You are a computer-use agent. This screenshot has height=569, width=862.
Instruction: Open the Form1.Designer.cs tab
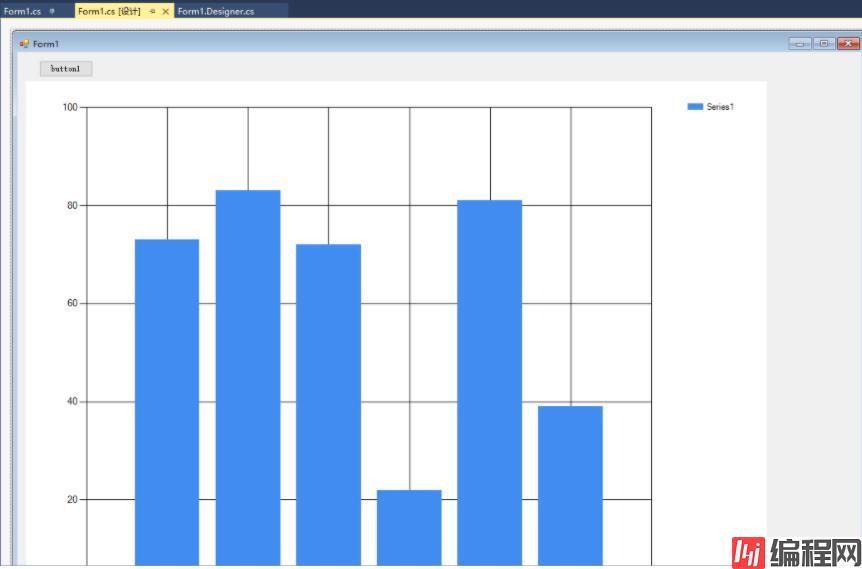point(216,11)
